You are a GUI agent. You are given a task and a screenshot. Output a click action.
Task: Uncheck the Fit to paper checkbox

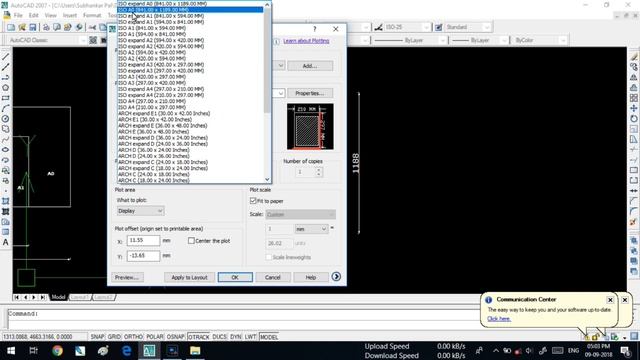click(253, 201)
